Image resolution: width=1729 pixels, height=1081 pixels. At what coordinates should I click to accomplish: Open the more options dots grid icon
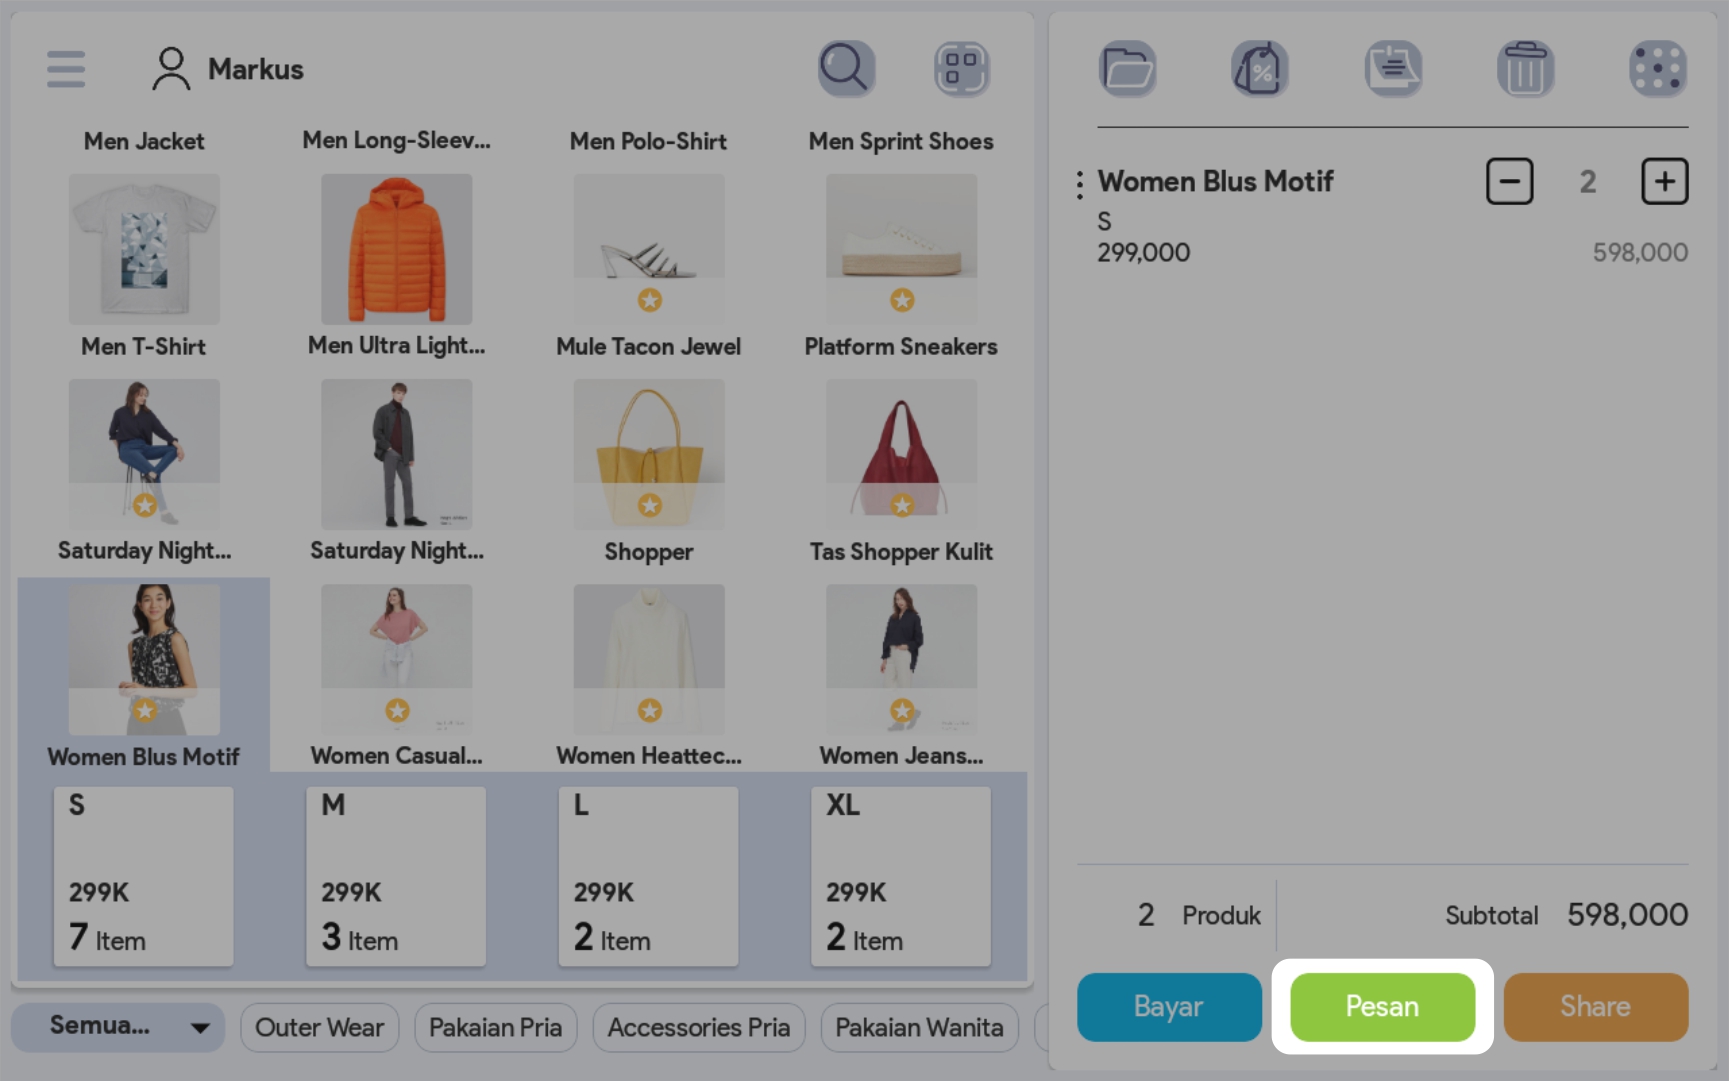point(1658,69)
